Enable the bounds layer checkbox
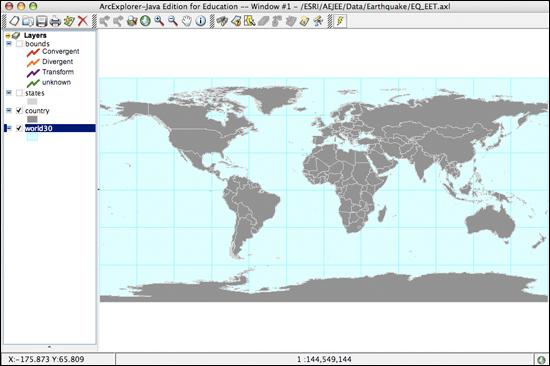The height and width of the screenshot is (366, 550). (x=19, y=44)
